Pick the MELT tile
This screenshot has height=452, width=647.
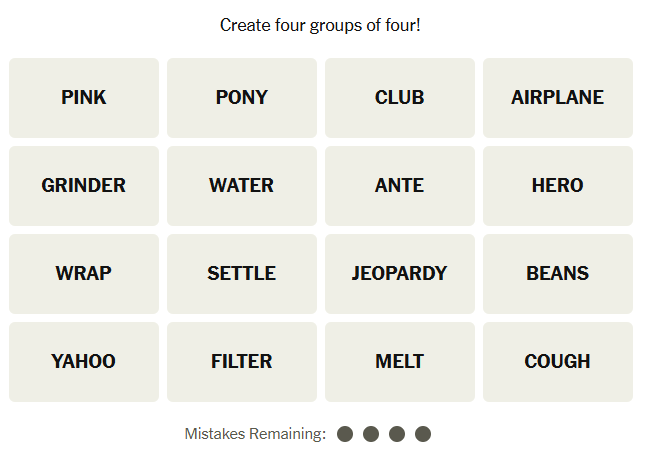(400, 362)
